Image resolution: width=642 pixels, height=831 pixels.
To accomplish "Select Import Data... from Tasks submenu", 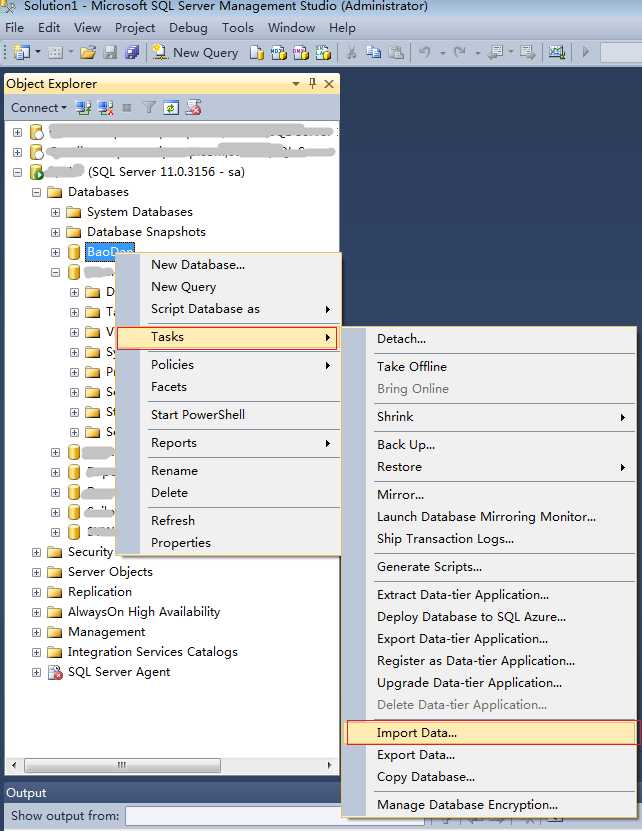I will pyautogui.click(x=416, y=733).
